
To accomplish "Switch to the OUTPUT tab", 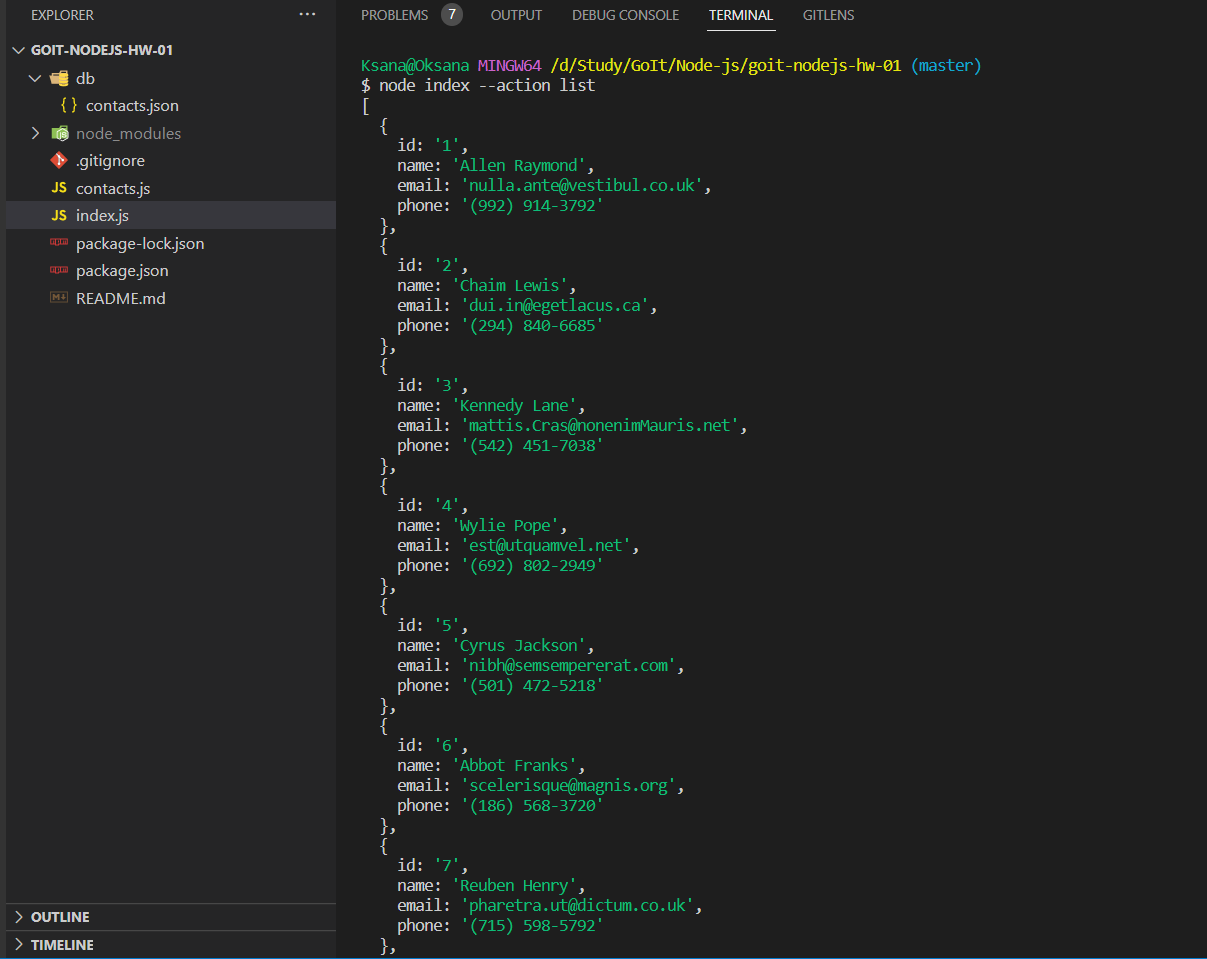I will point(516,15).
